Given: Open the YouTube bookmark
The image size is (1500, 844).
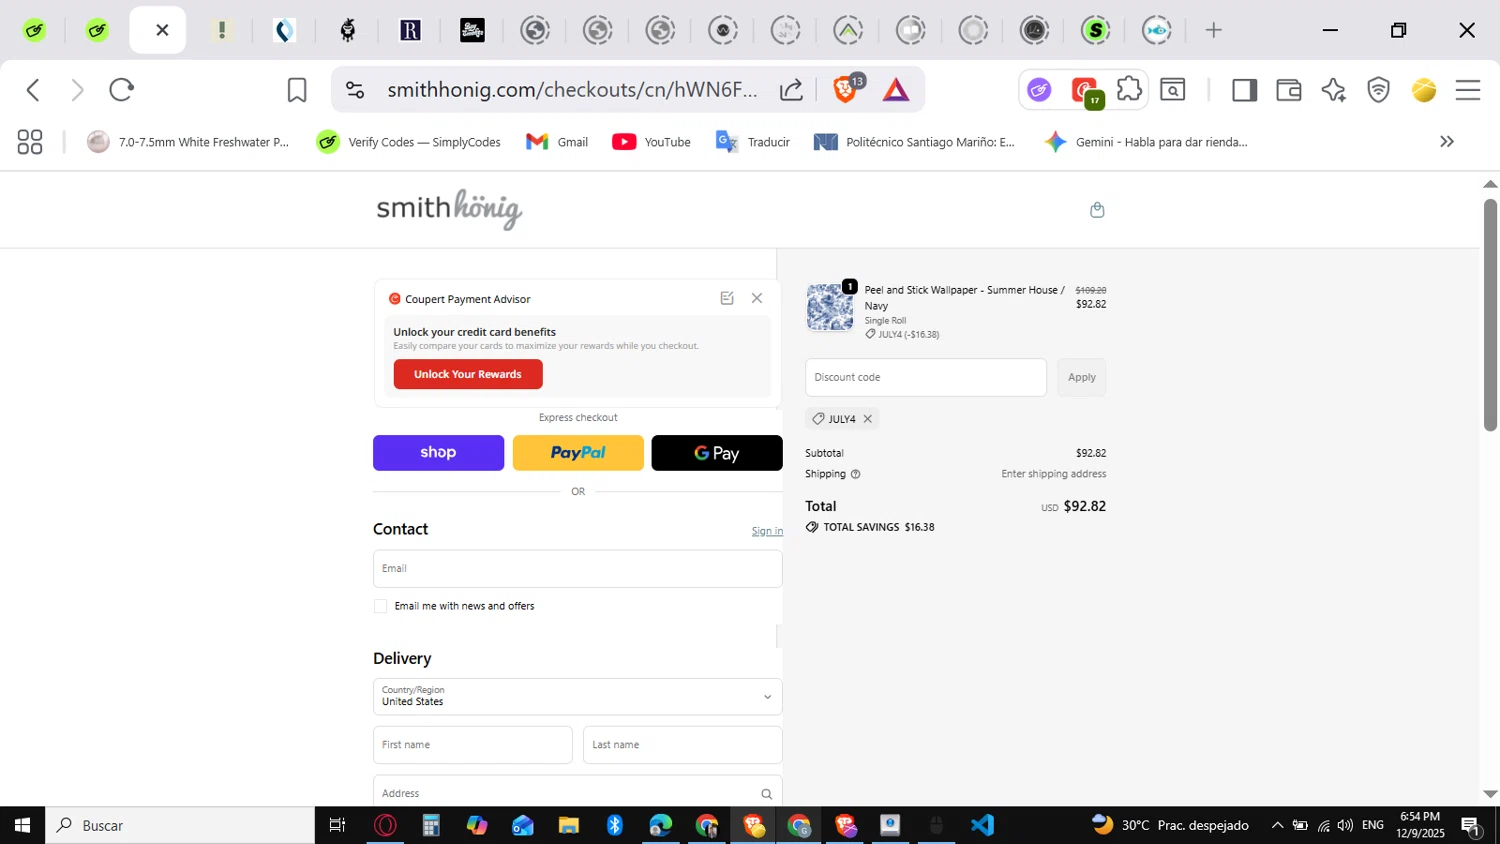Looking at the screenshot, I should point(652,142).
